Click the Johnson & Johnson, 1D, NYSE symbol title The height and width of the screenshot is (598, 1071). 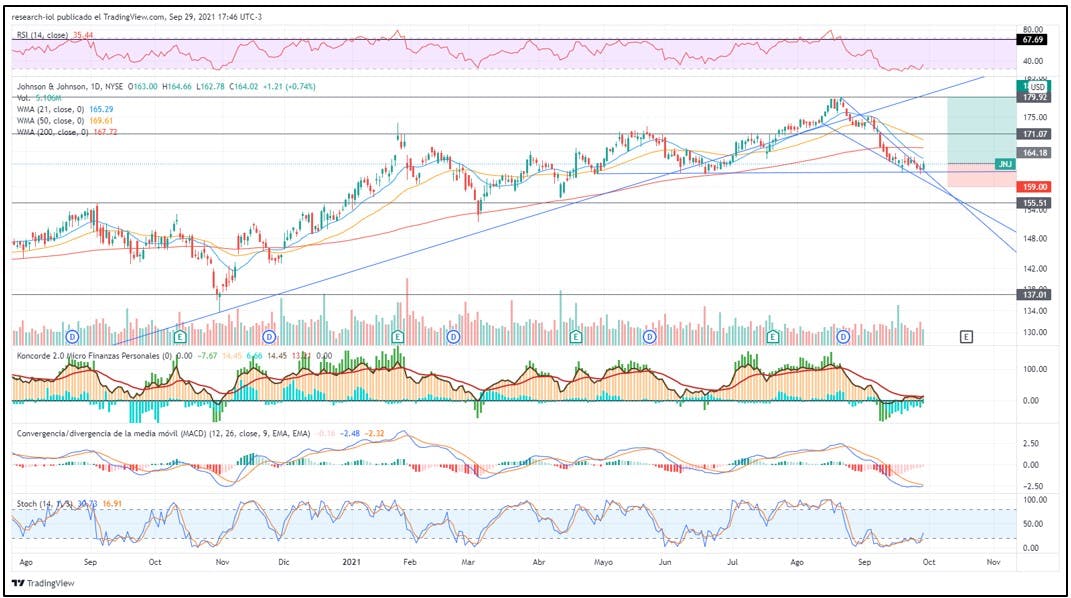click(x=70, y=87)
